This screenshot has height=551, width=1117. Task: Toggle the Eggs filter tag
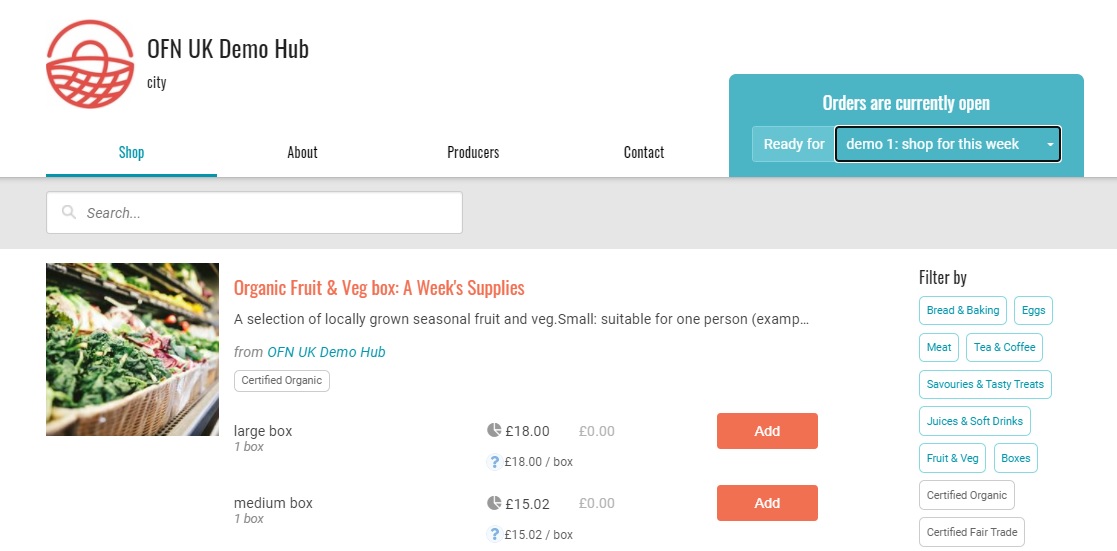(x=1033, y=310)
